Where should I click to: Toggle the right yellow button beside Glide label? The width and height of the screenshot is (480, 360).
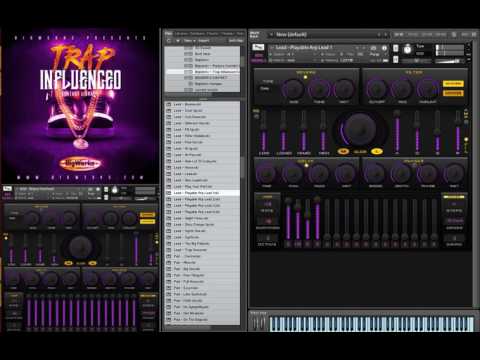pos(377,151)
